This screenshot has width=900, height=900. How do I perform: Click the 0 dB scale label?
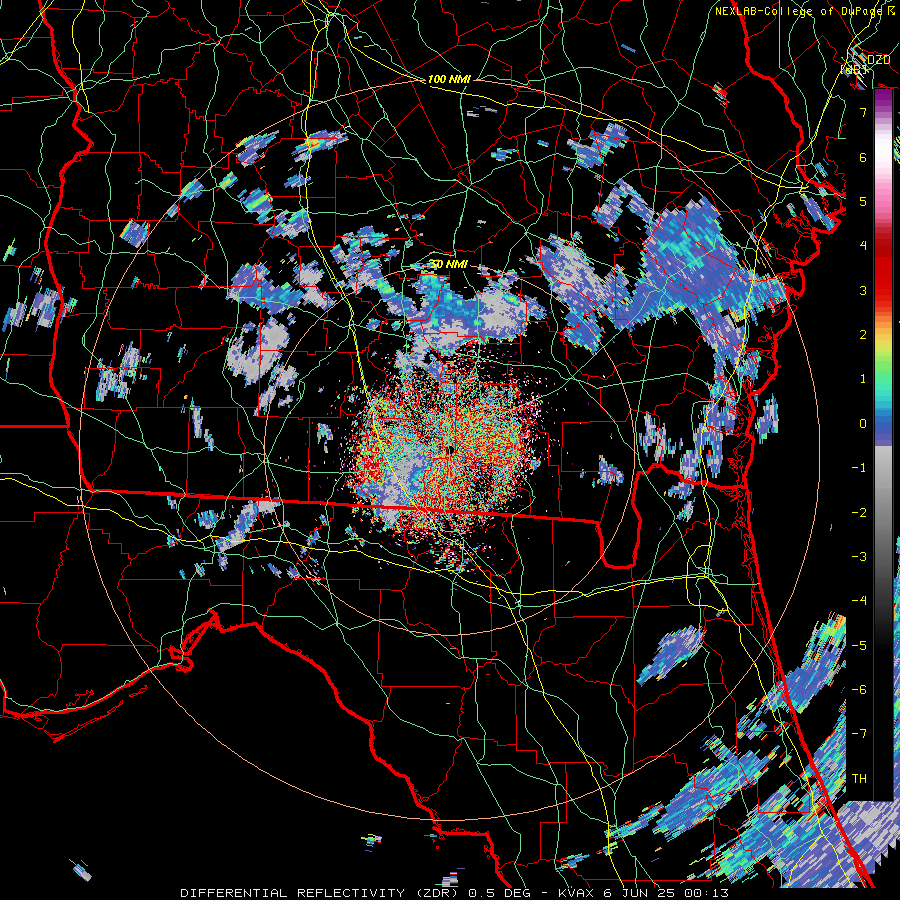coord(863,424)
